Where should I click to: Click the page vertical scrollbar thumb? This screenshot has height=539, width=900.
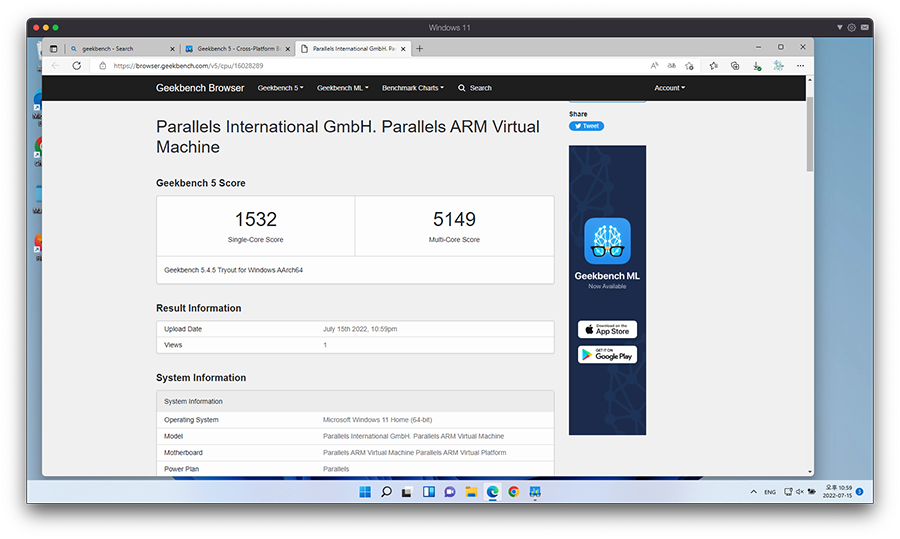pyautogui.click(x=809, y=134)
